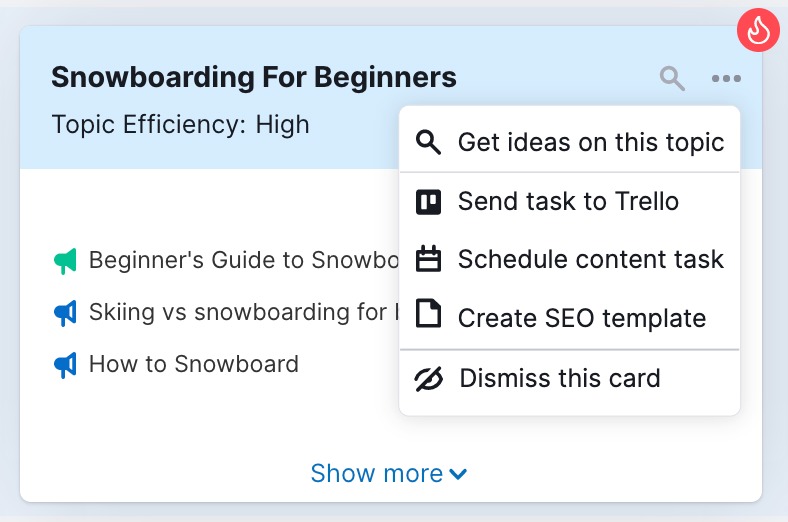Choose Get ideas on this topic

tap(590, 142)
